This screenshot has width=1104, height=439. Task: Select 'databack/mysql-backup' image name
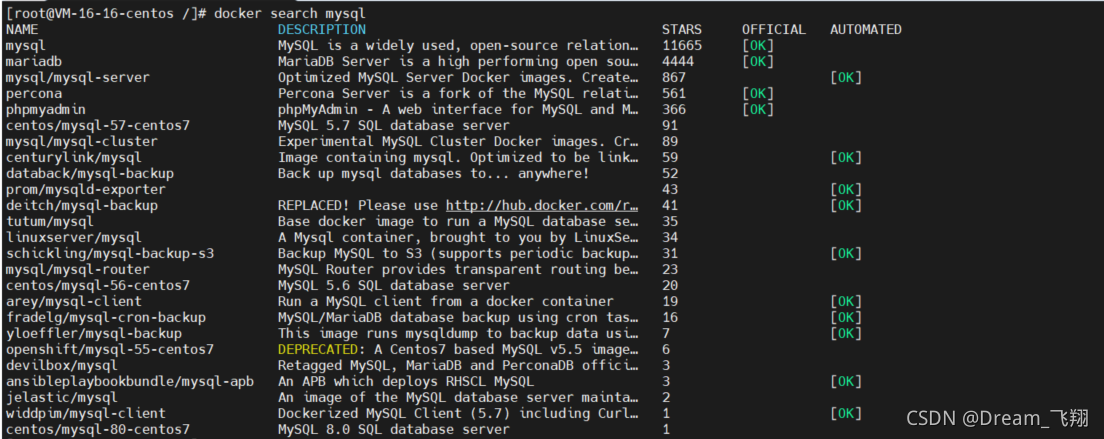coord(89,174)
